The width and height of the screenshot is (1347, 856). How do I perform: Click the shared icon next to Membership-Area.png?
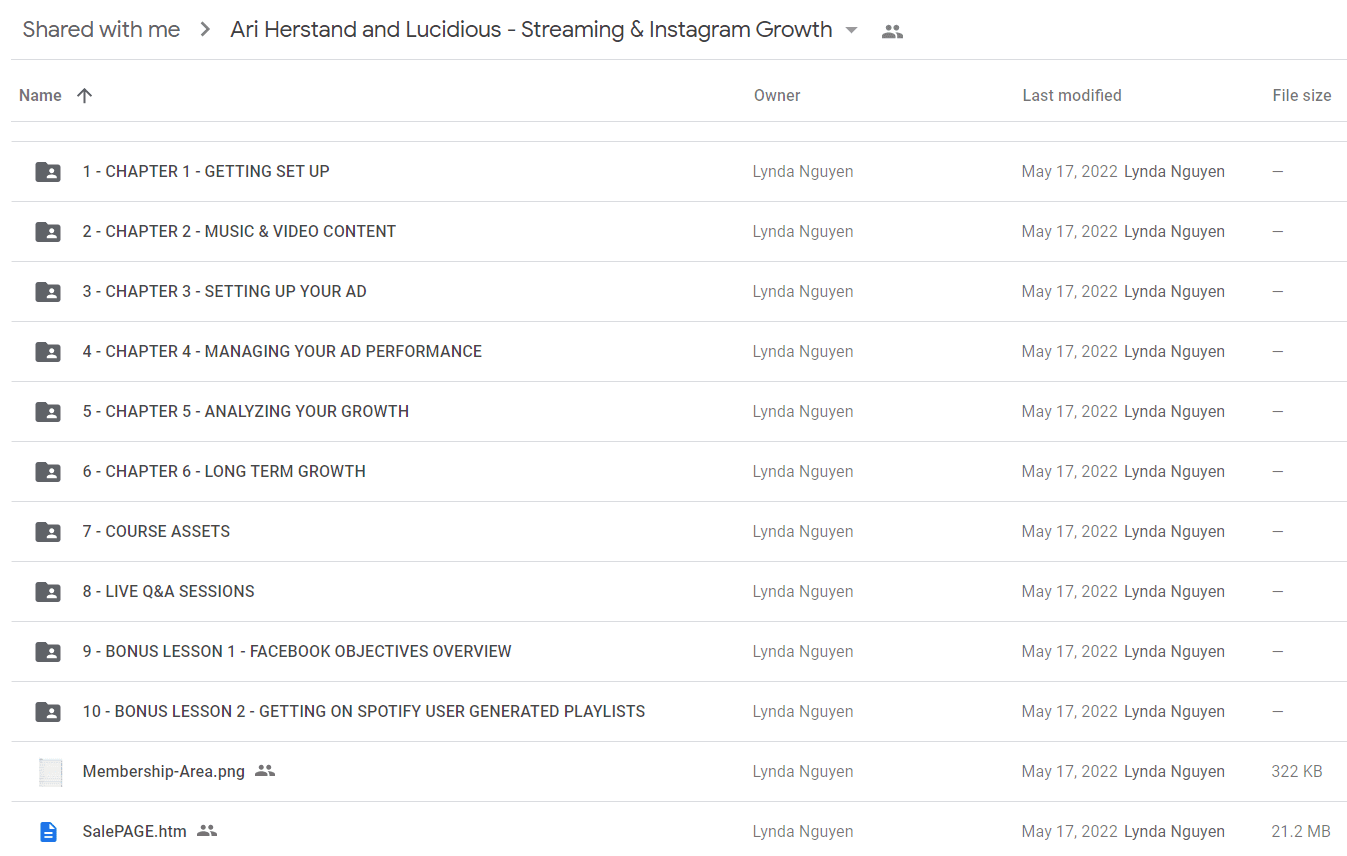[x=265, y=771]
